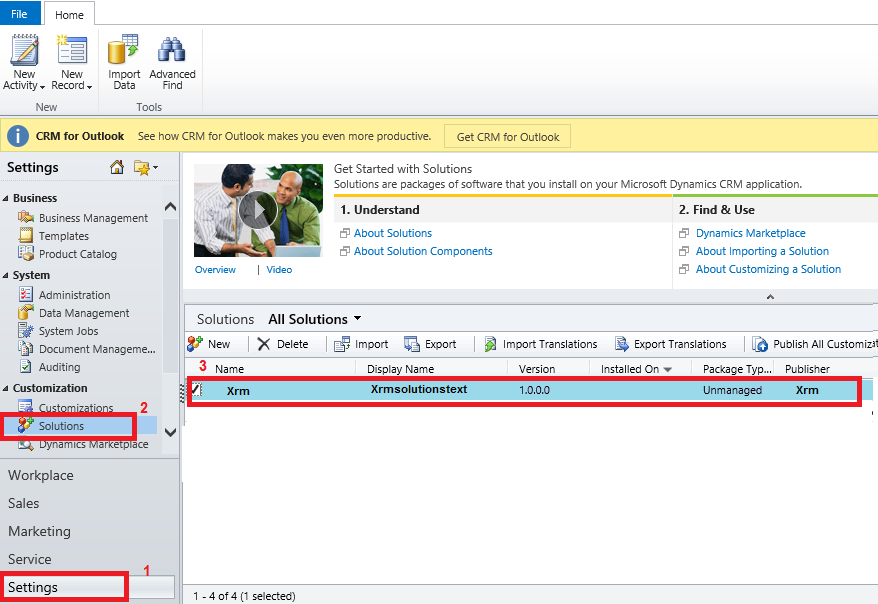
Task: Open the Installed On column sort dropdown
Action: click(x=667, y=369)
